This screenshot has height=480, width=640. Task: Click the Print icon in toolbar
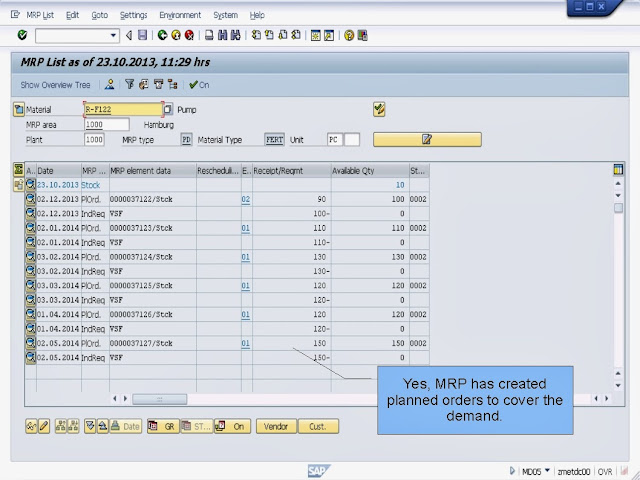[209, 36]
